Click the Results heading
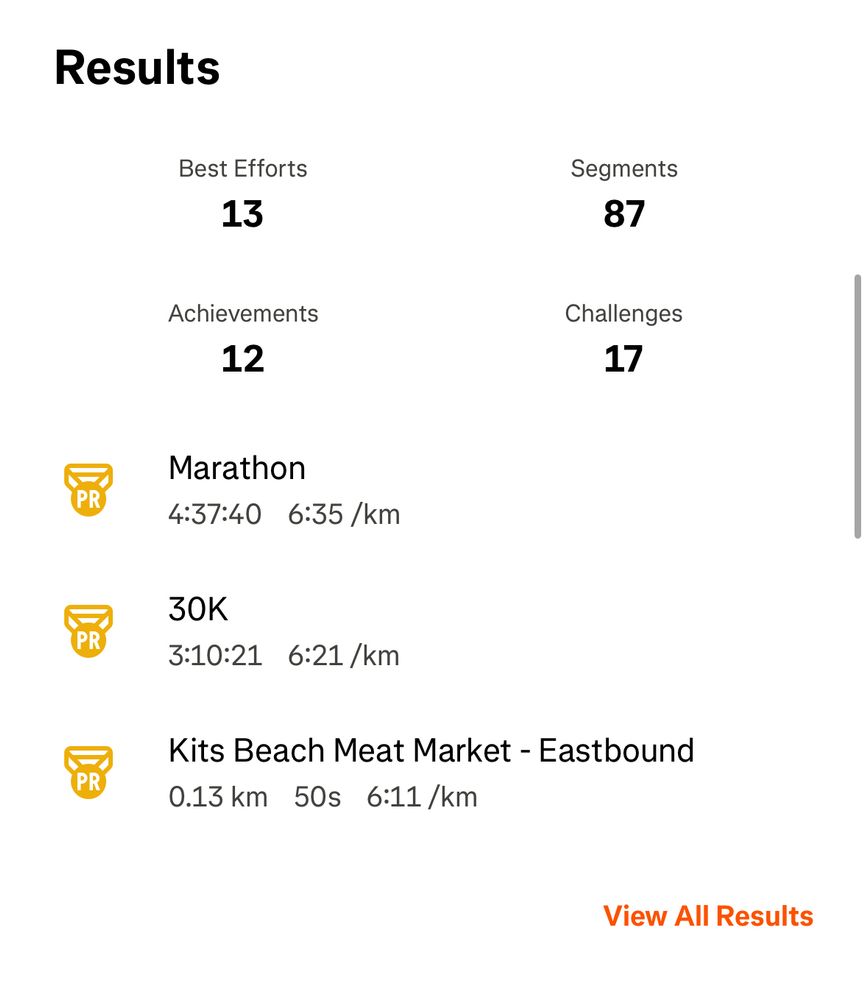This screenshot has width=868, height=1000. (137, 68)
